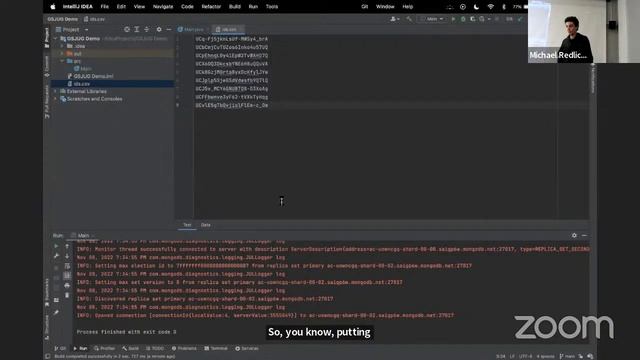Click the macOS Focus moon icon
640x360 pixels.
point(476,7)
